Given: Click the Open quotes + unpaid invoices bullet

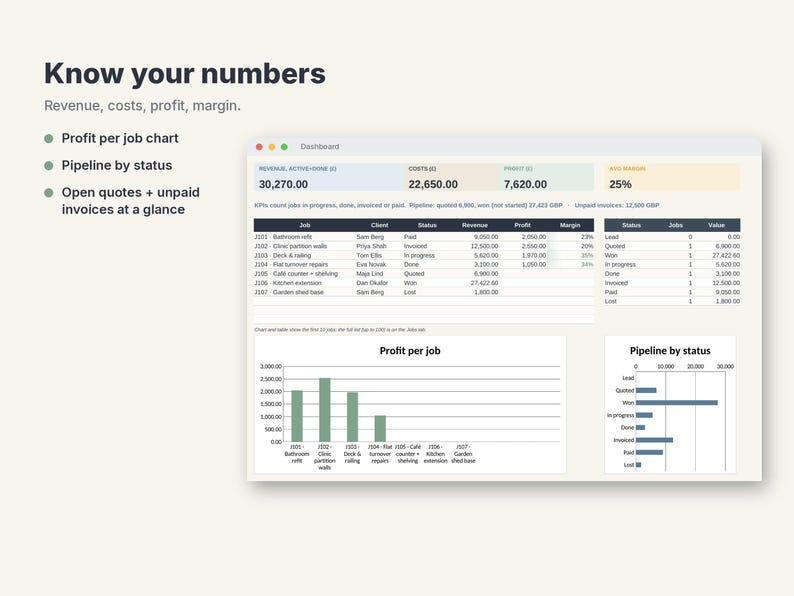Looking at the screenshot, I should (x=131, y=201).
